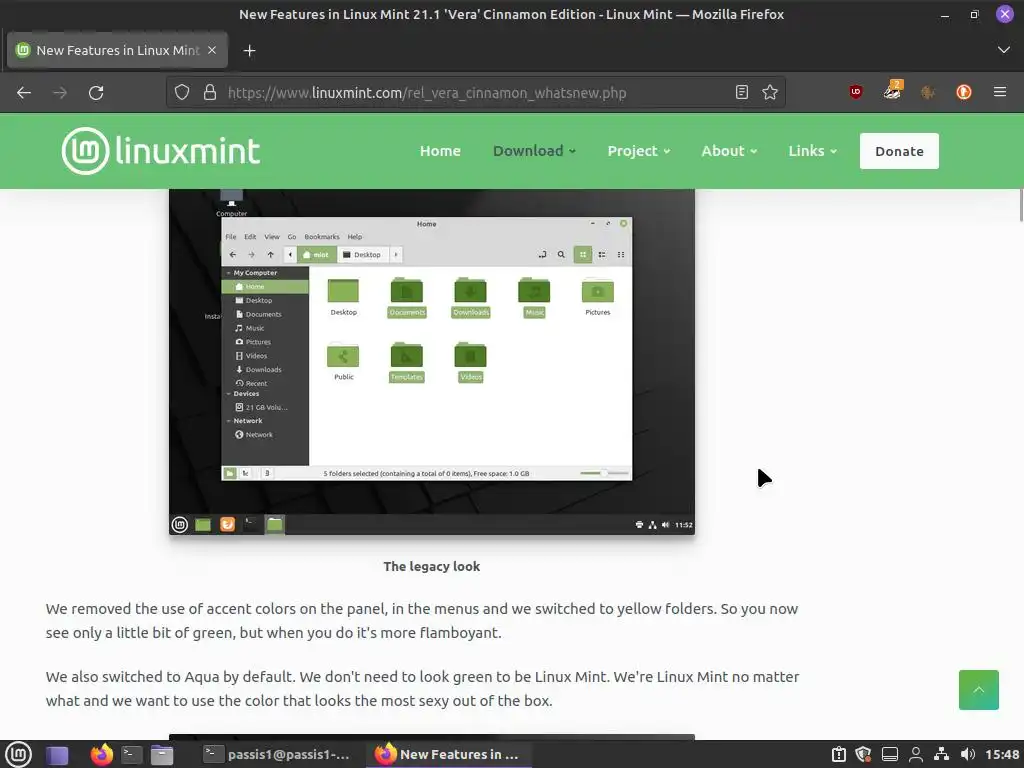This screenshot has height=768, width=1024.
Task: Switch to the passis1@passis1 terminal window
Action: point(276,754)
